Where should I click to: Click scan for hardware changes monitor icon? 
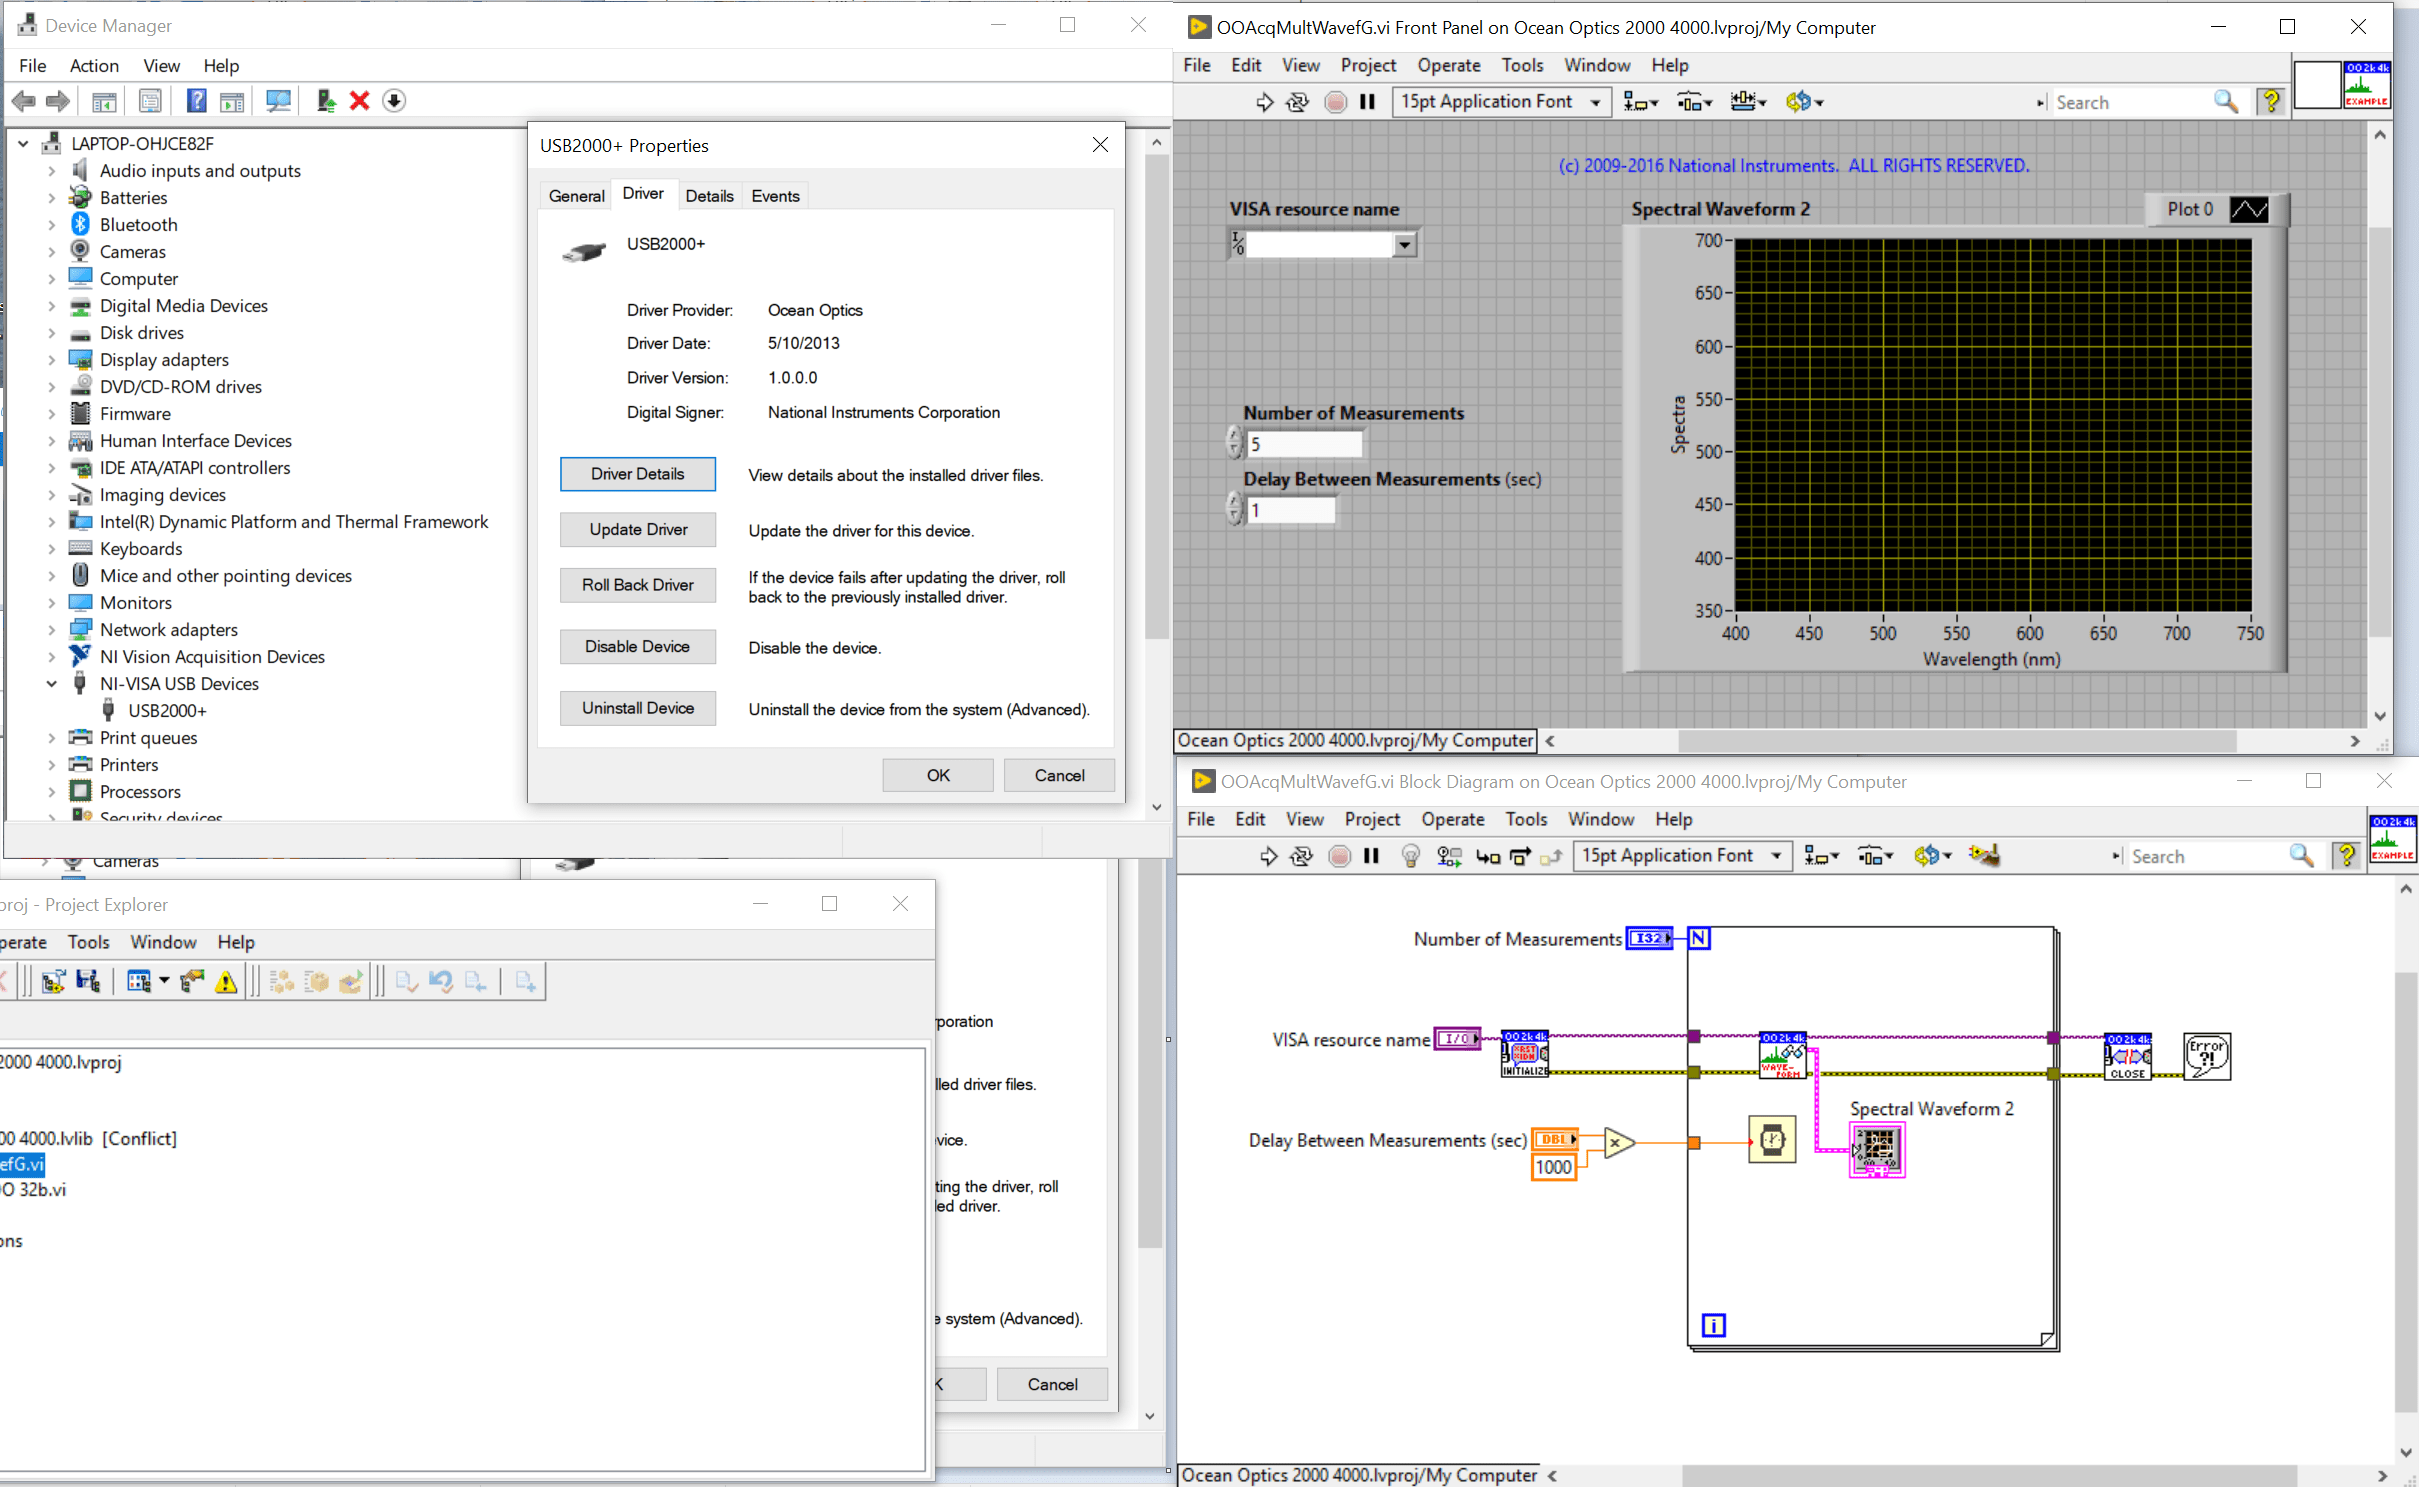278,101
